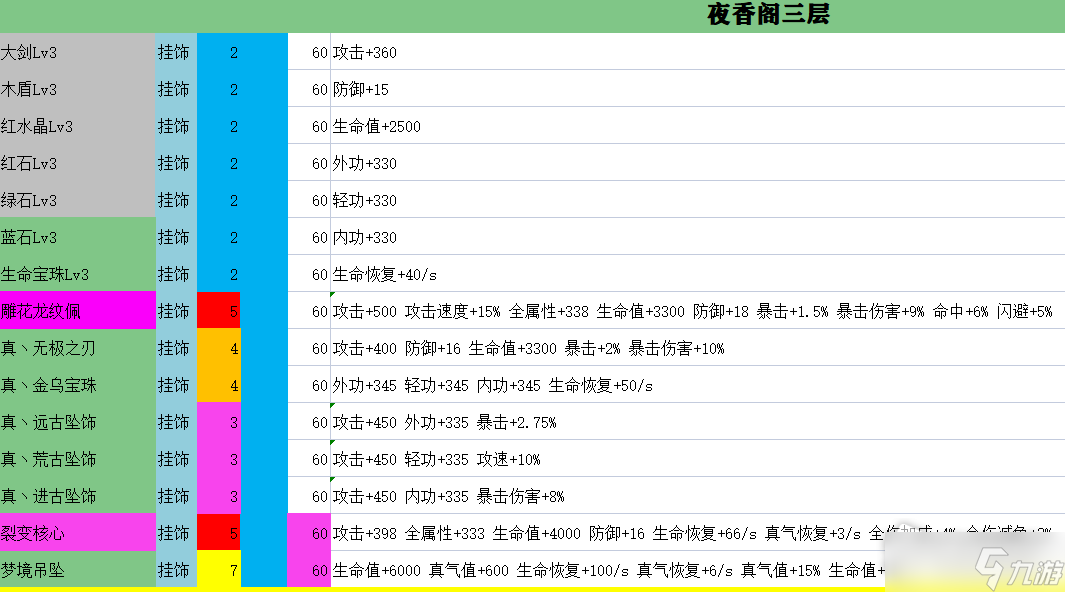Click the 大剑Lv3 name cell

coord(77,52)
